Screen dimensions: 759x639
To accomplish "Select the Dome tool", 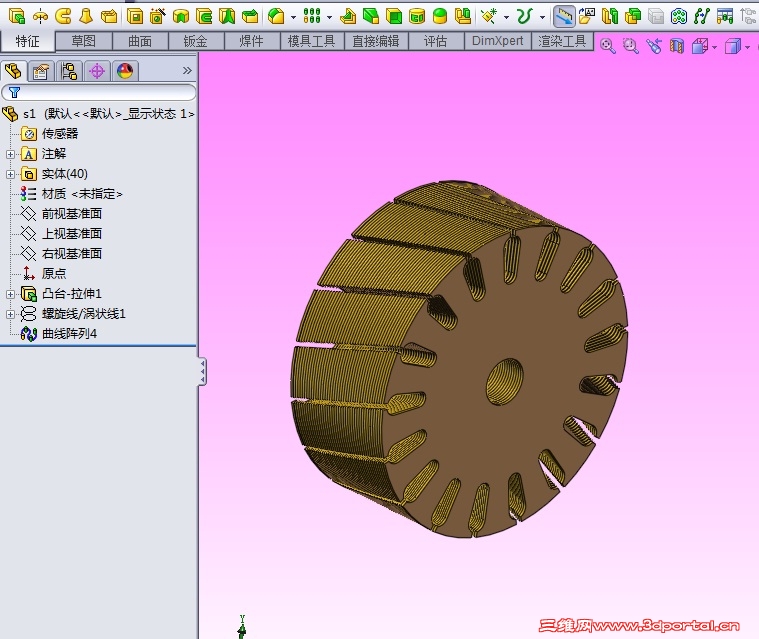I will pyautogui.click(x=440, y=16).
